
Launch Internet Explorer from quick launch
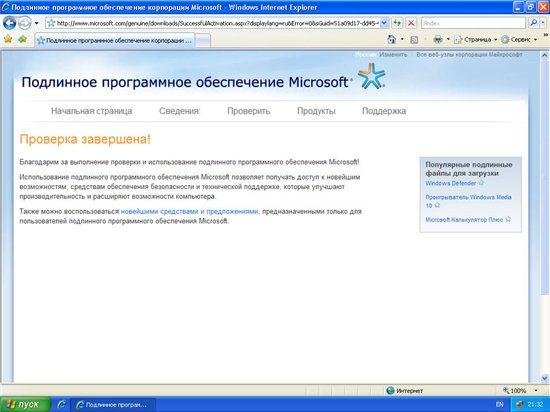(x=62, y=405)
